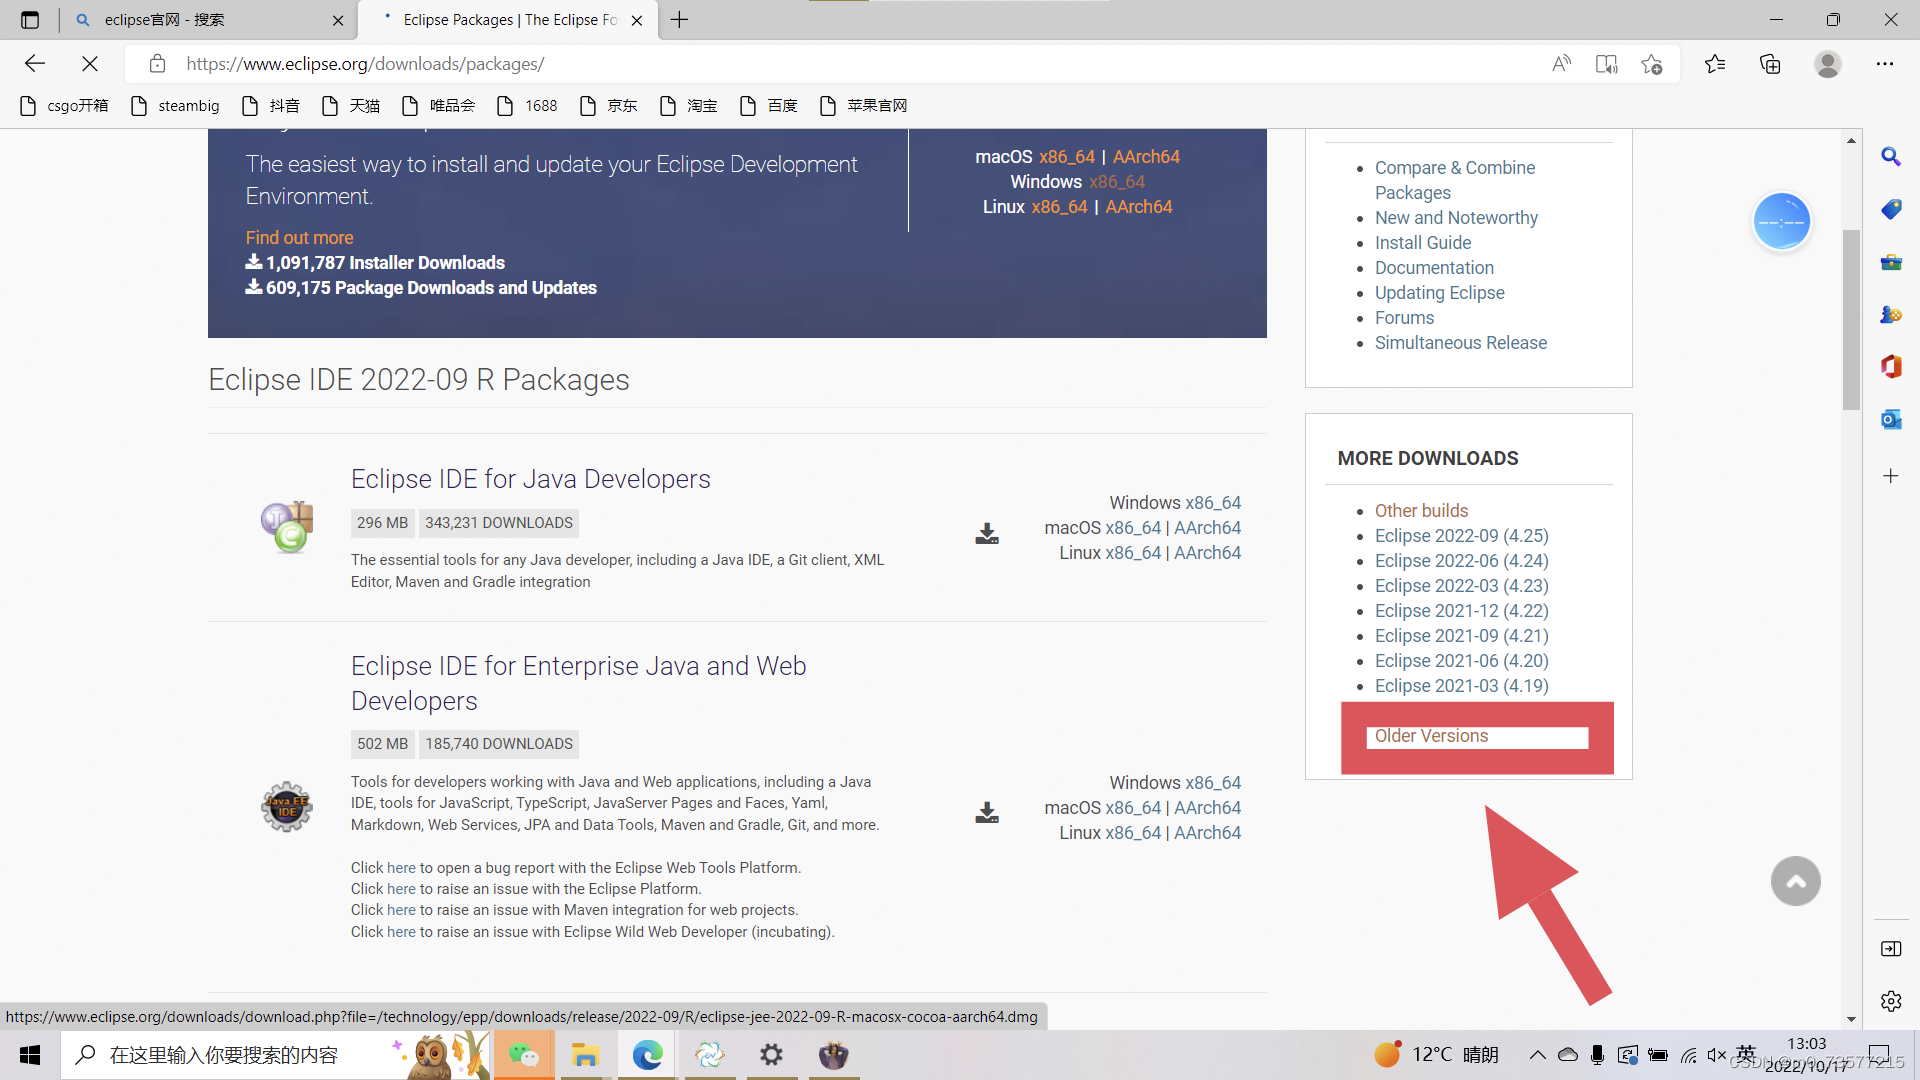
Task: Stop page loading with the X button
Action: (x=90, y=64)
